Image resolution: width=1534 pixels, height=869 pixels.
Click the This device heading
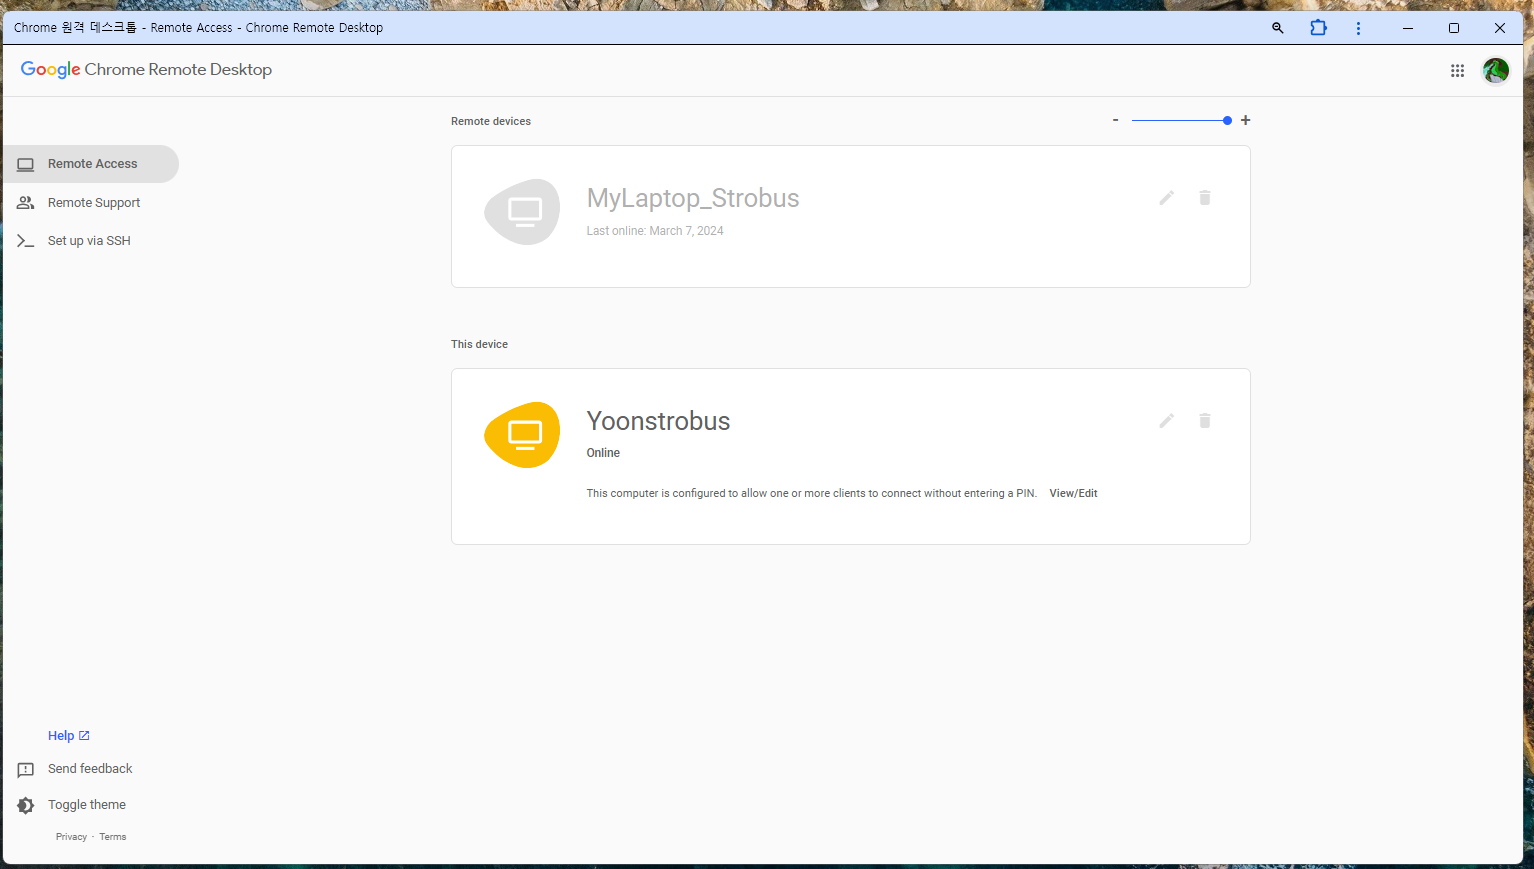click(x=479, y=345)
